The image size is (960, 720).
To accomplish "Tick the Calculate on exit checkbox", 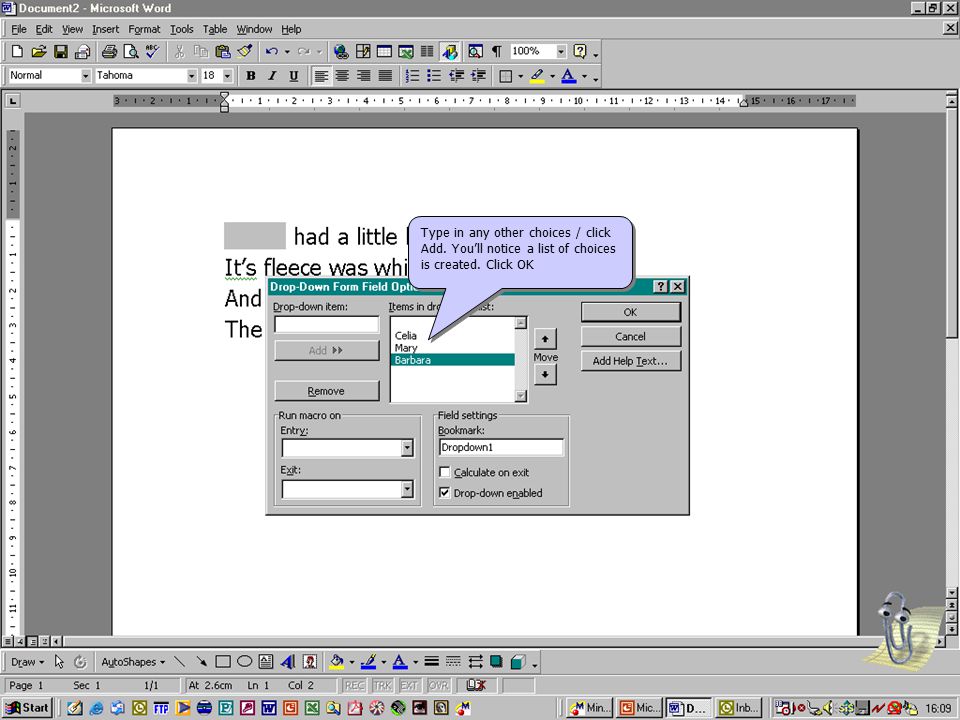I will pyautogui.click(x=445, y=472).
